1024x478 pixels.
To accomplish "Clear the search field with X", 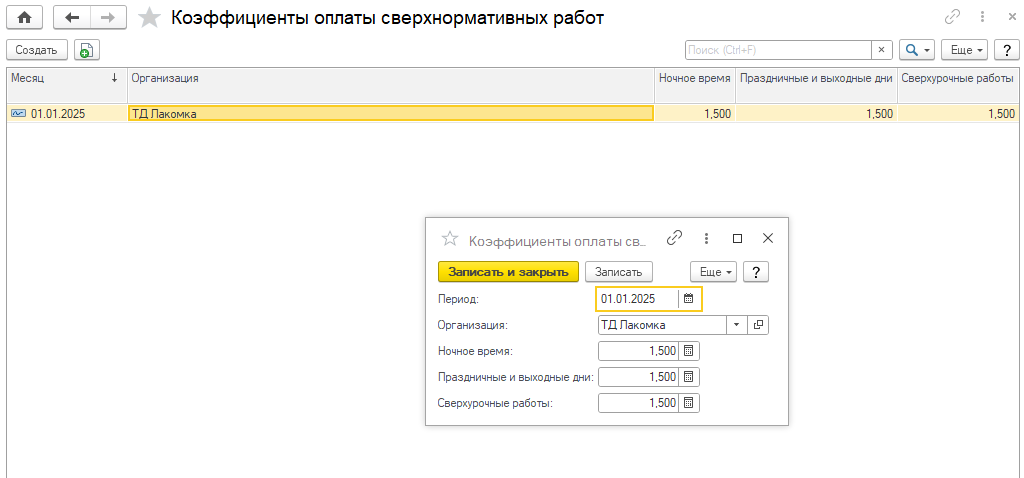I will [x=881, y=50].
